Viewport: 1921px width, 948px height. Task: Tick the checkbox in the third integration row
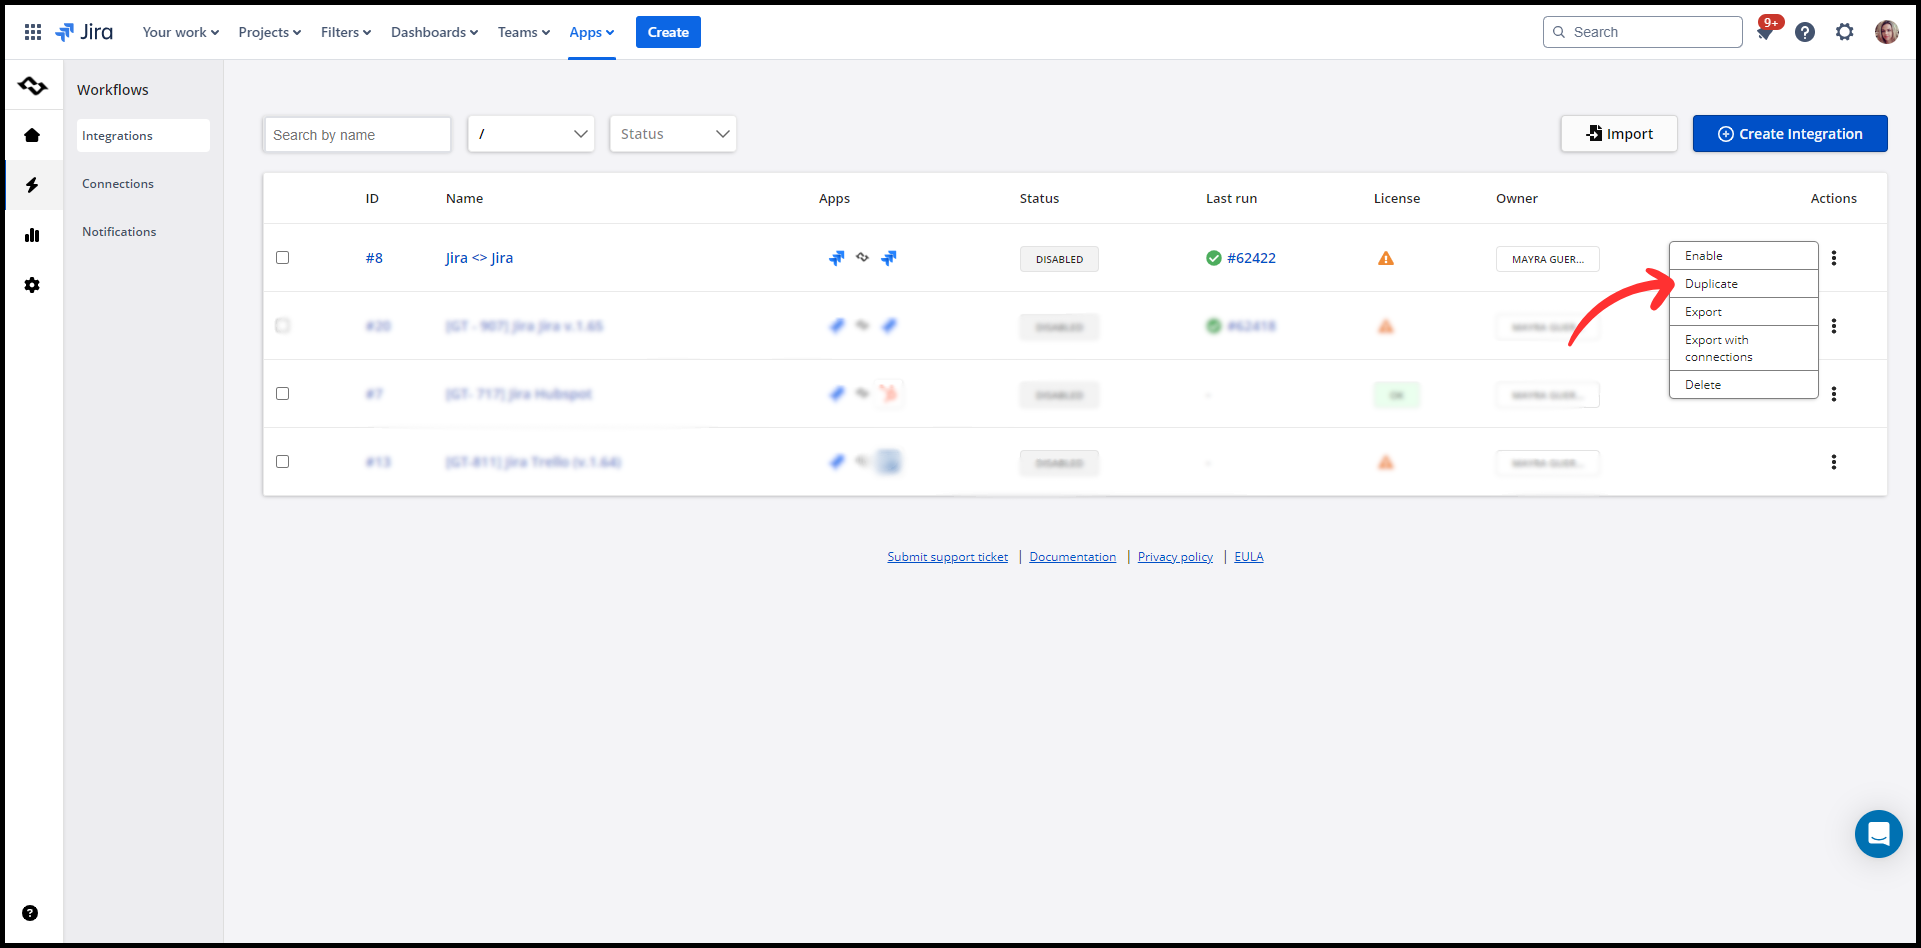pos(283,394)
